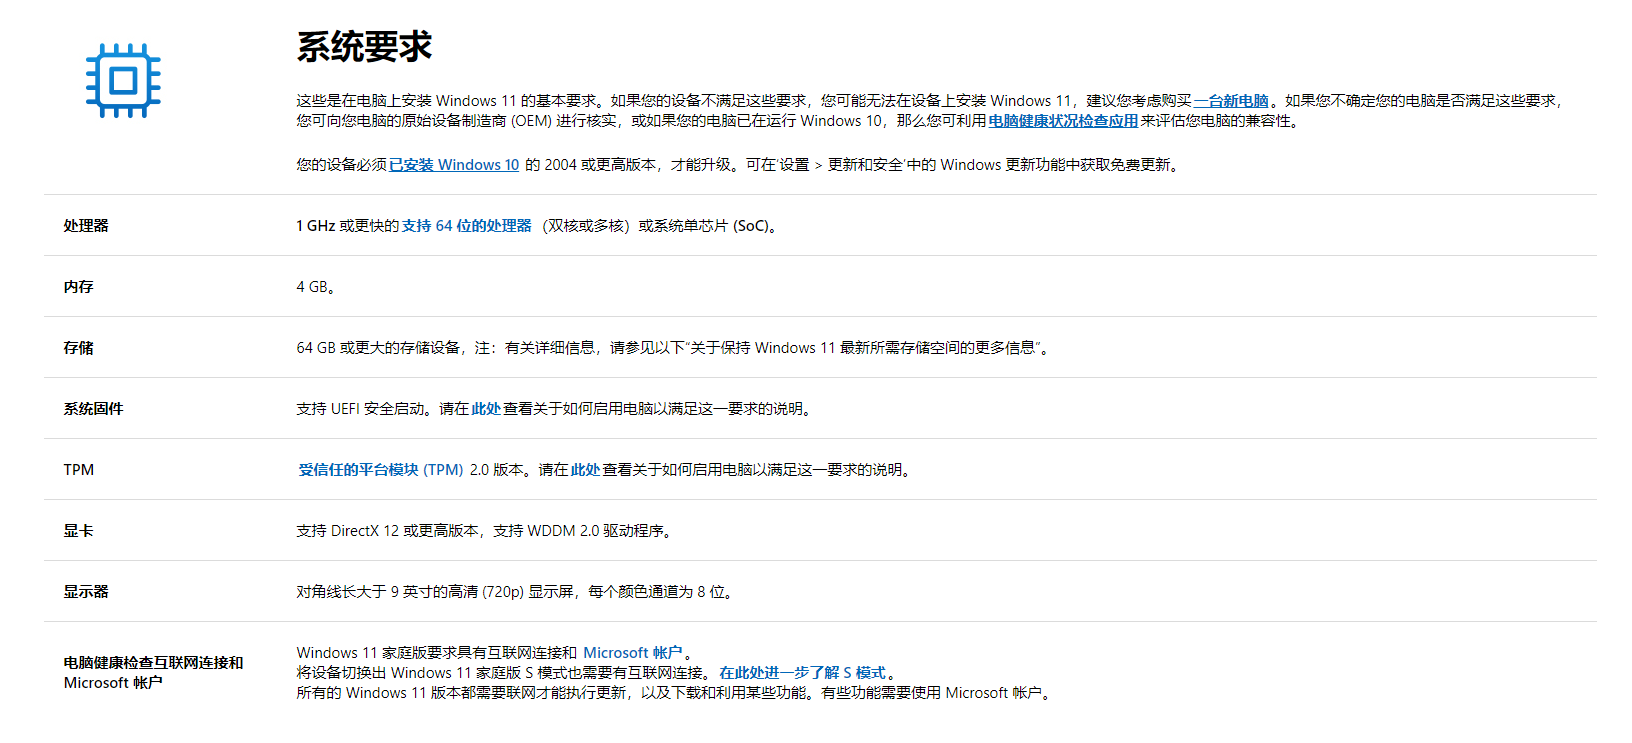The width and height of the screenshot is (1632, 743).
Task: Open the 一台新电脑 link
Action: (1231, 101)
